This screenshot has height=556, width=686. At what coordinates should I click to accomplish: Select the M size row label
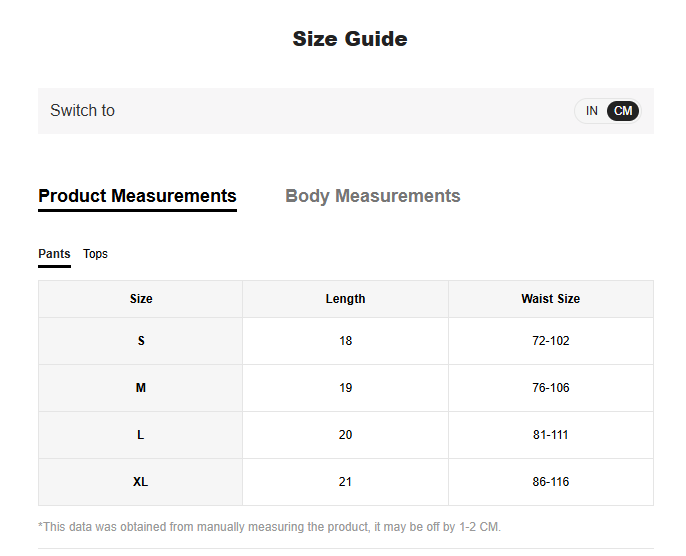click(x=141, y=388)
